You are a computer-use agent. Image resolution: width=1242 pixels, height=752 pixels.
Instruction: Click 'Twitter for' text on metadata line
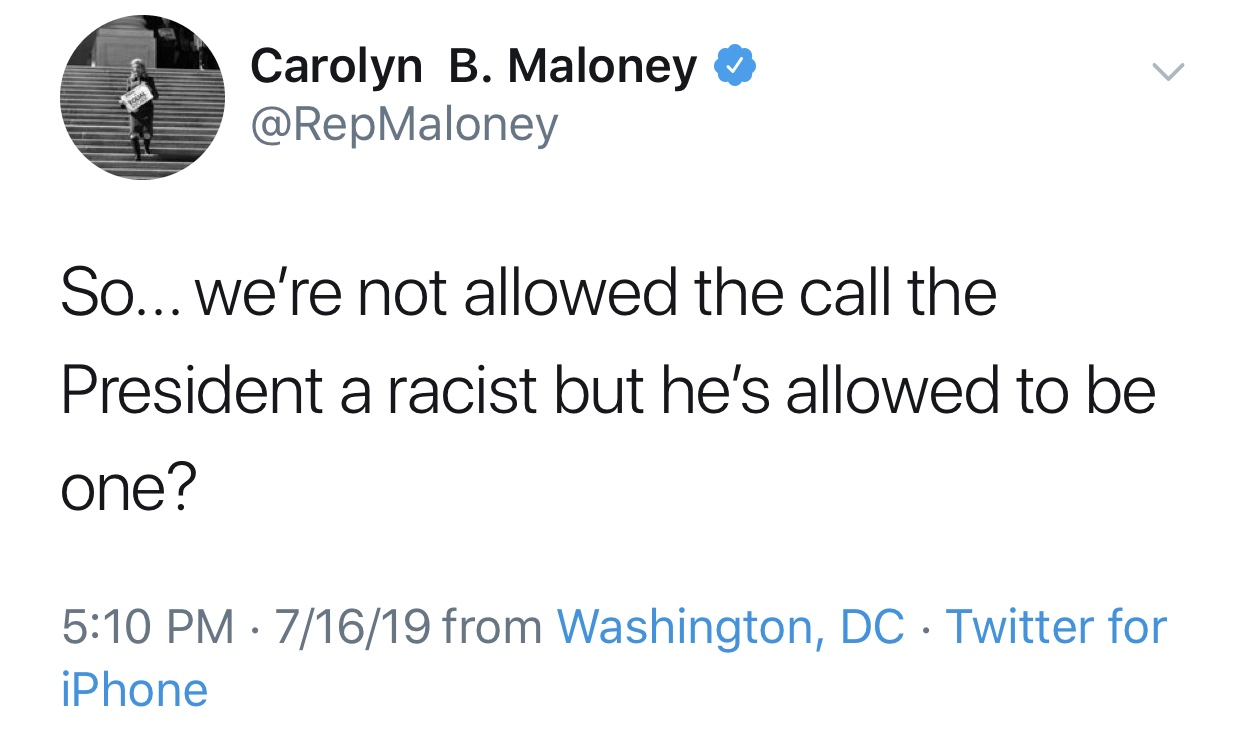pyautogui.click(x=1056, y=627)
